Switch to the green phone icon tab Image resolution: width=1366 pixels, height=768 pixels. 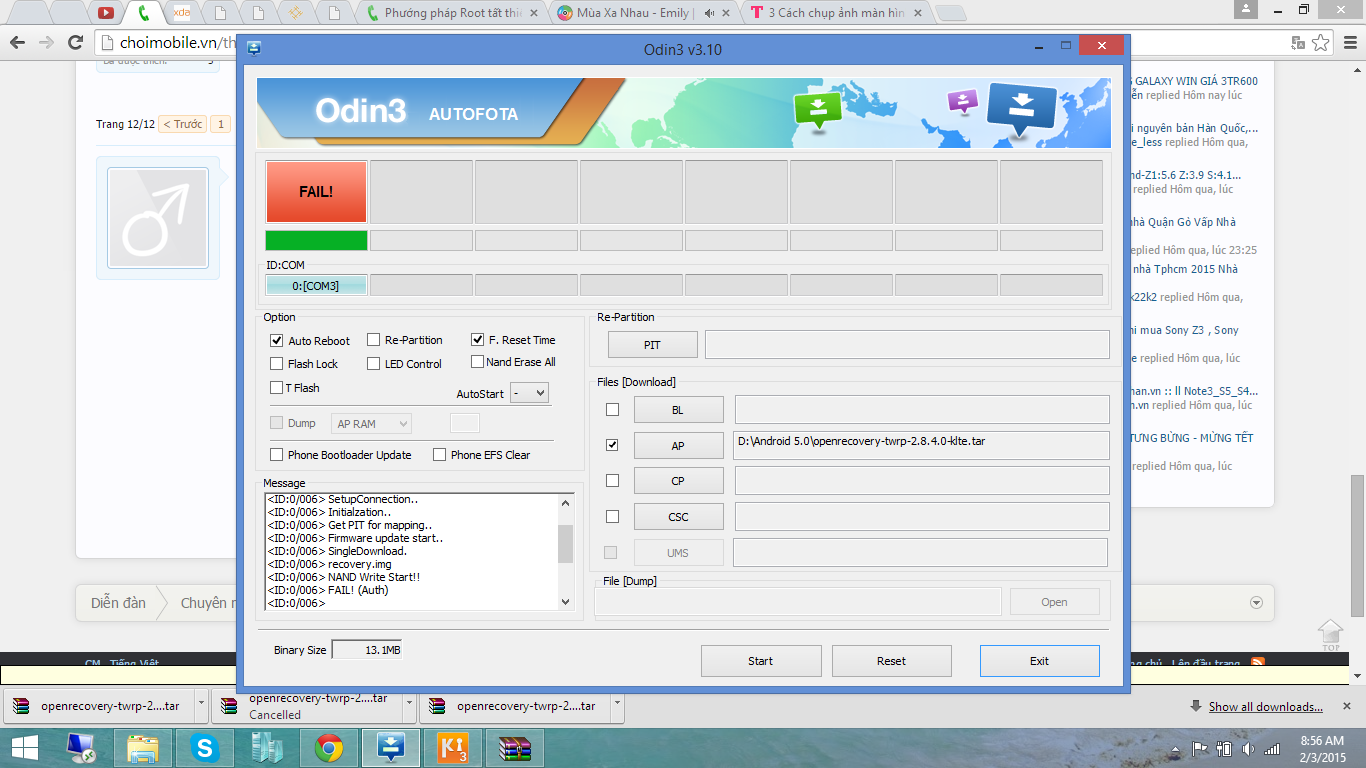coord(143,13)
